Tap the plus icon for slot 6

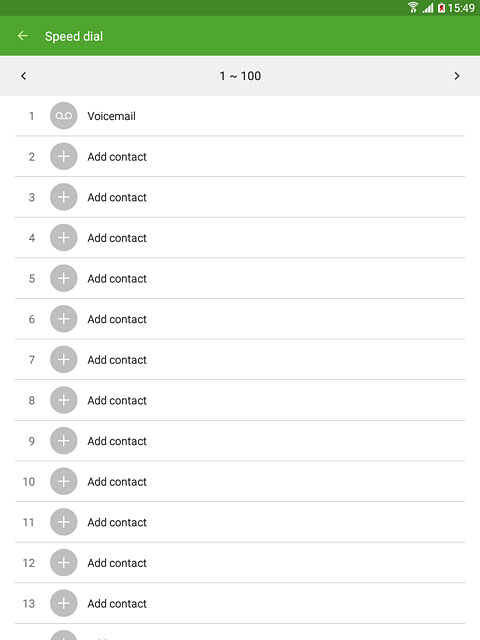pyautogui.click(x=63, y=319)
